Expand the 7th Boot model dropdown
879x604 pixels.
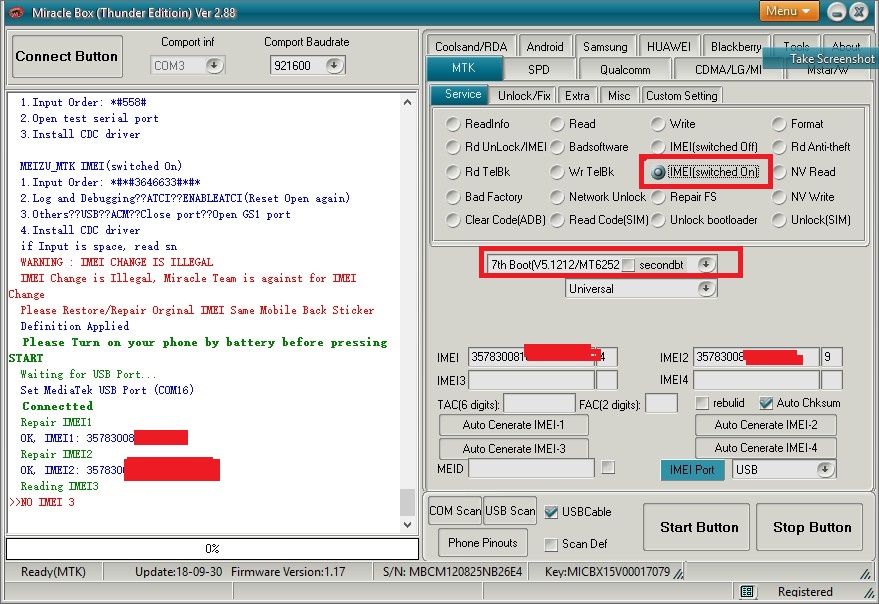pos(706,264)
